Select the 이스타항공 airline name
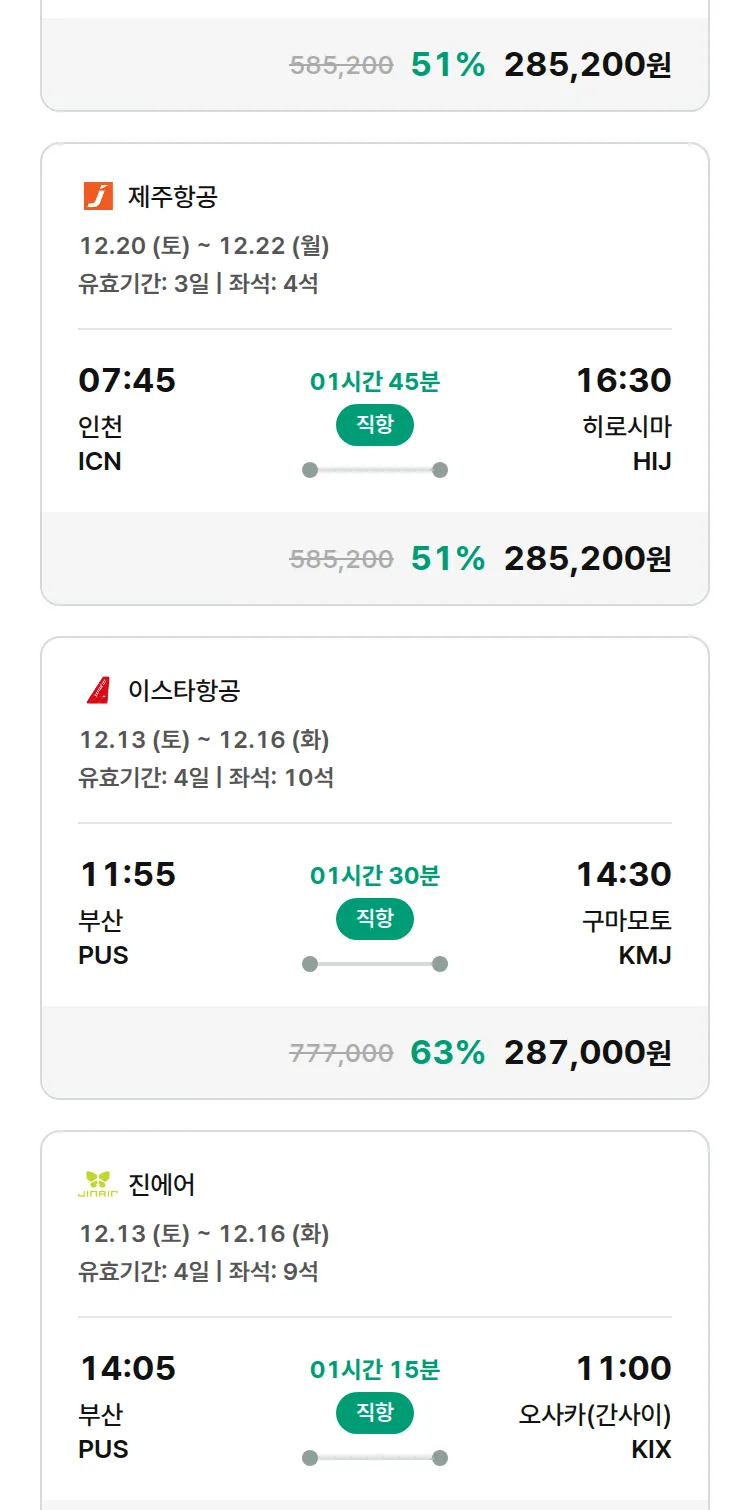This screenshot has height=1510, width=750. click(184, 690)
